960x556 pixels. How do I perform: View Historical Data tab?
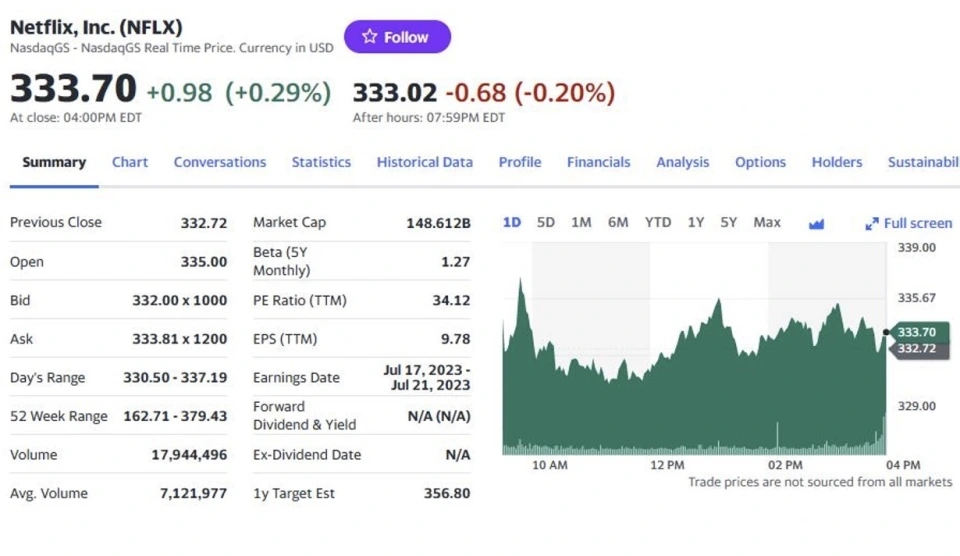click(x=424, y=162)
